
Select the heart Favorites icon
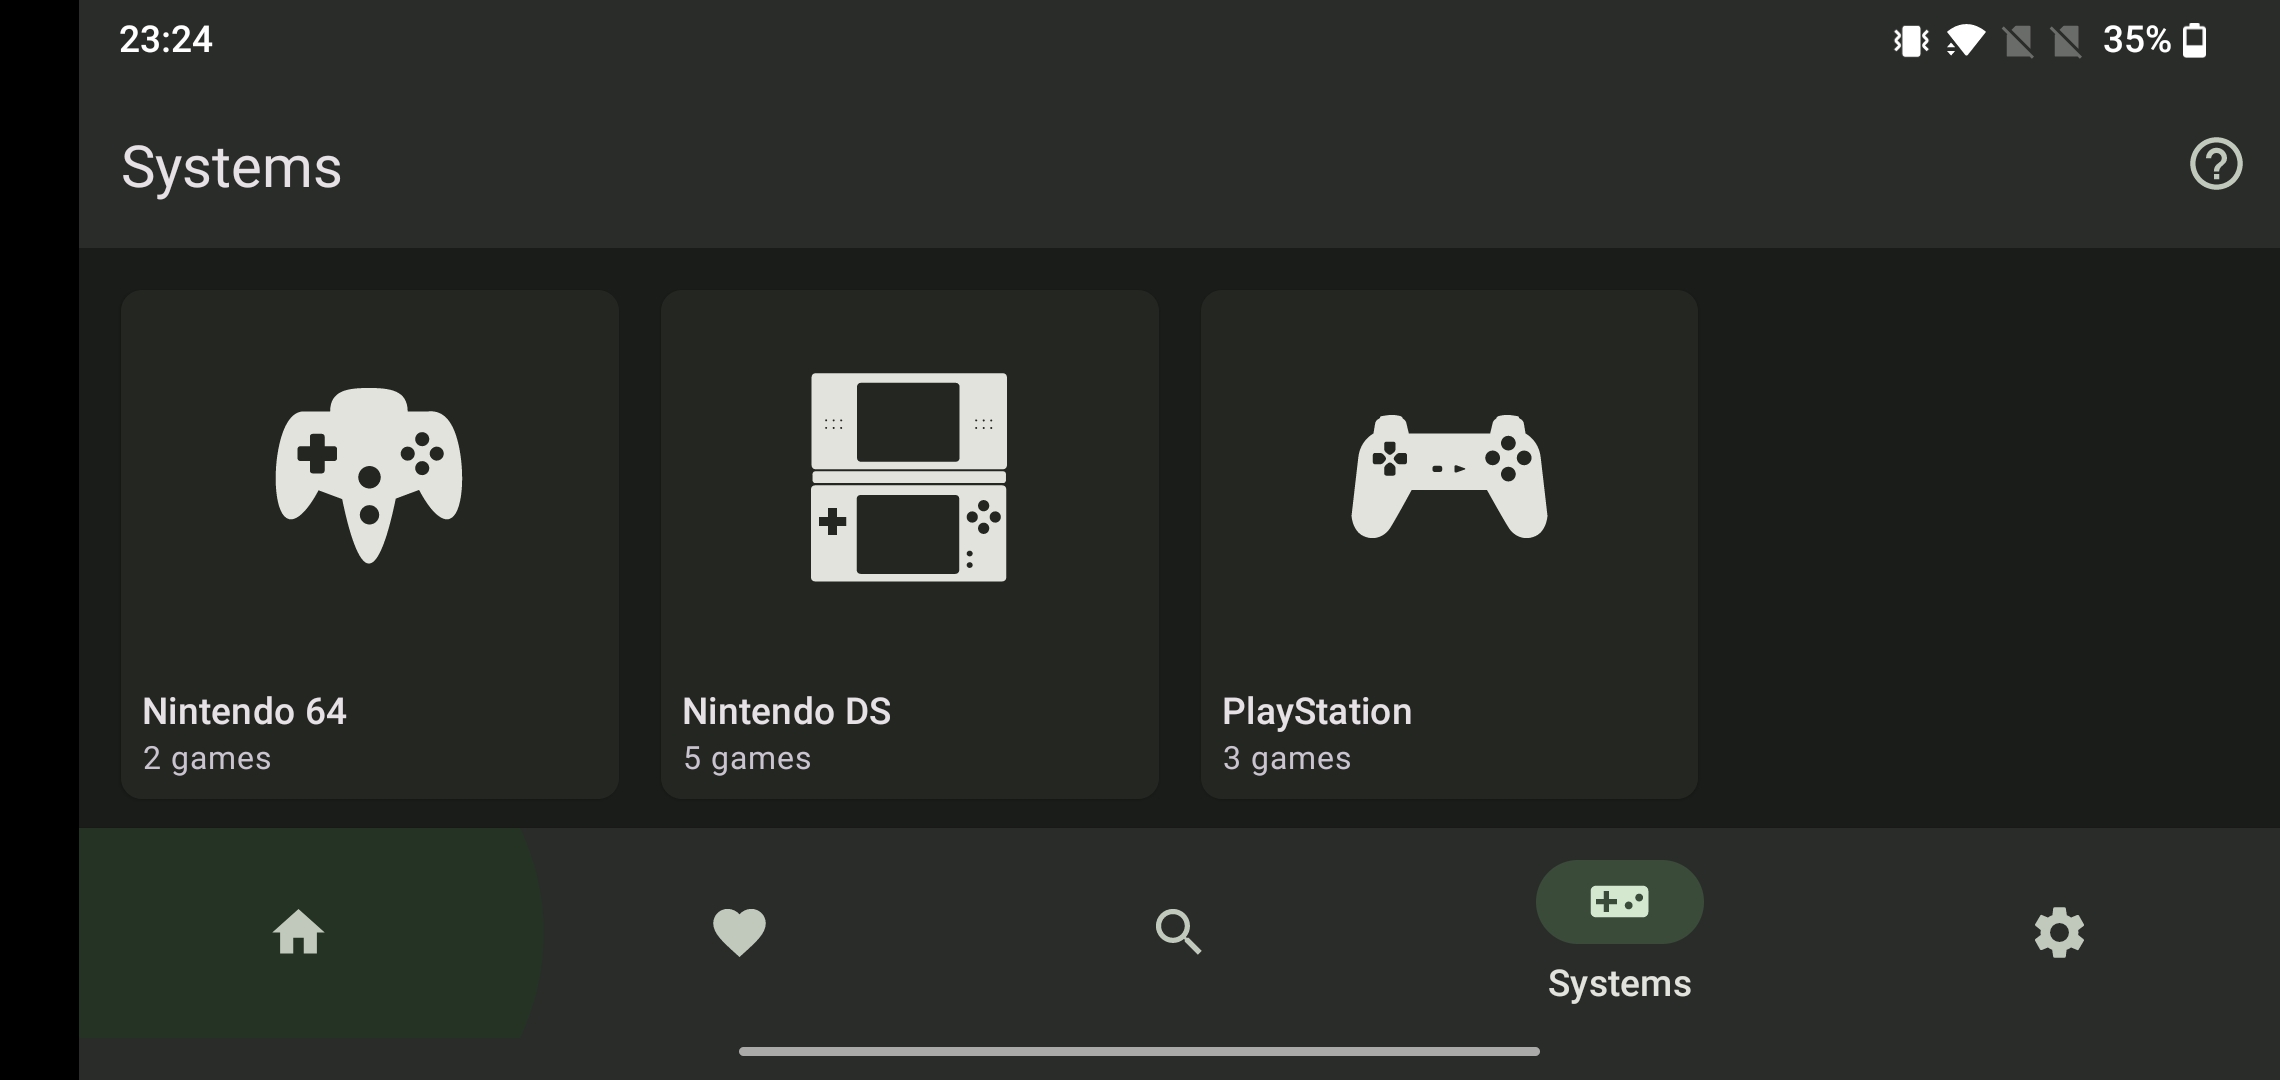tap(739, 932)
